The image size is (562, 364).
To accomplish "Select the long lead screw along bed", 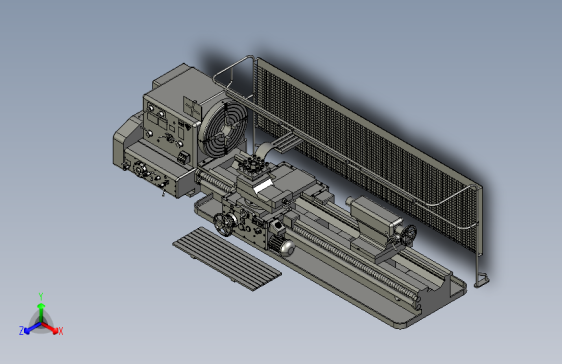I will [x=355, y=262].
